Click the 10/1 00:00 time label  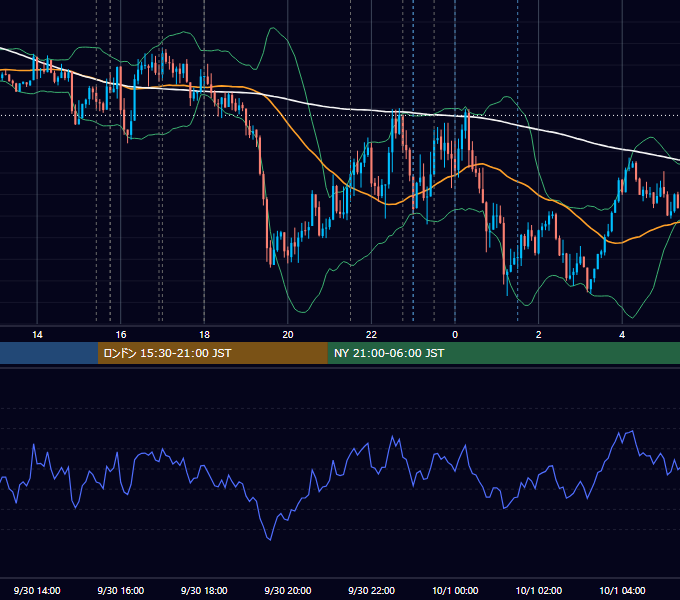click(455, 590)
